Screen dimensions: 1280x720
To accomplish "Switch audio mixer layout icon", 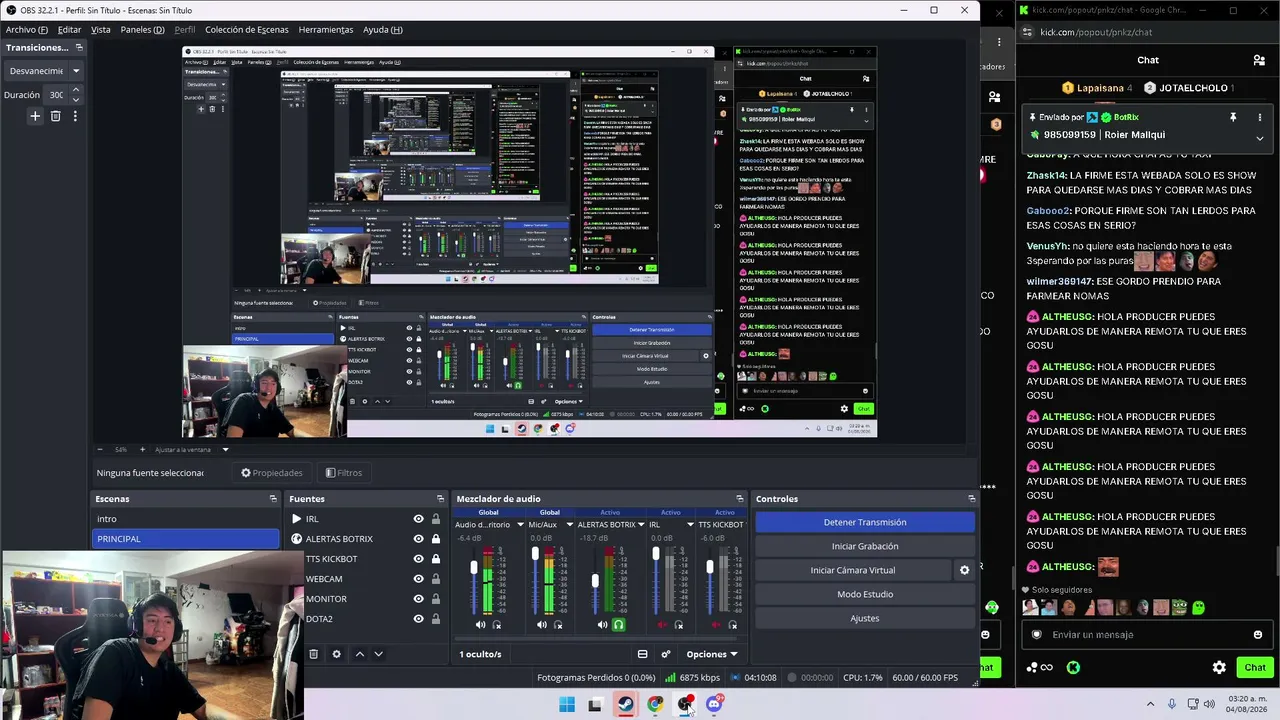I will click(642, 654).
